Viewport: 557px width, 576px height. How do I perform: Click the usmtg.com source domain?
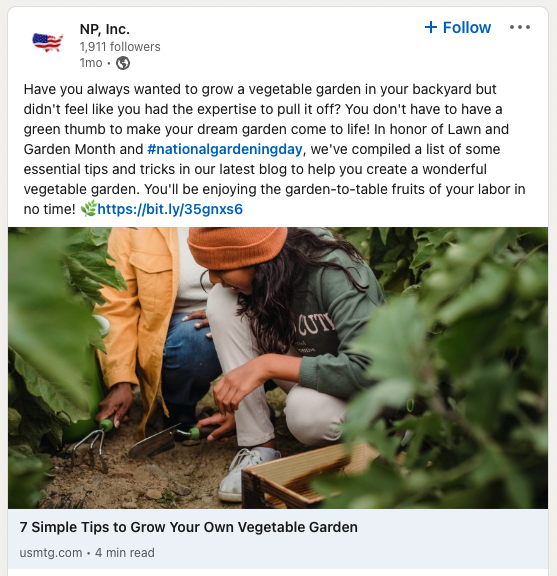51,552
